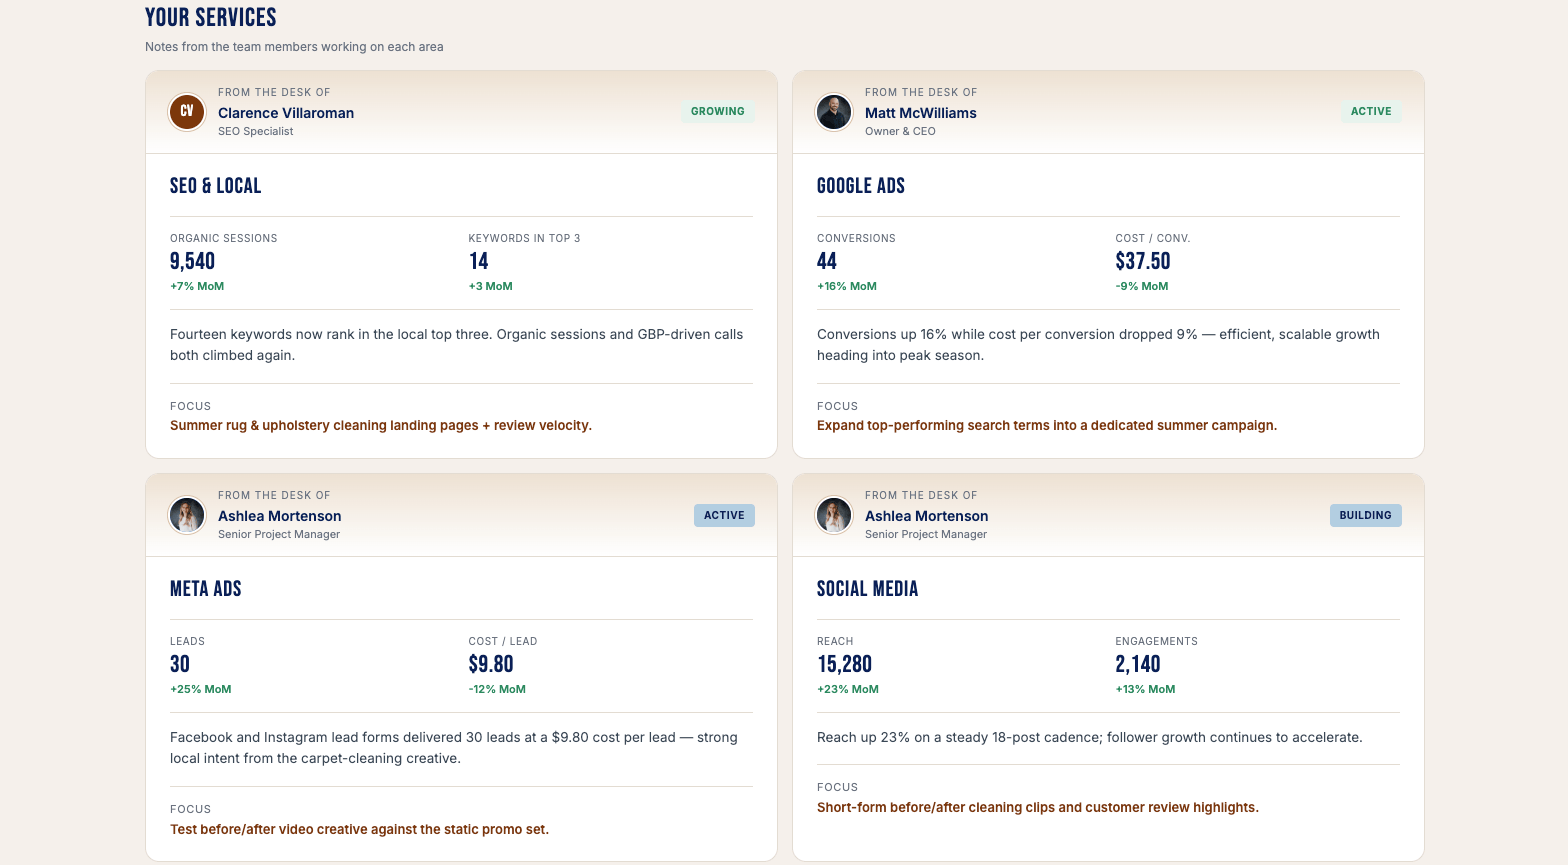Viewport: 1568px width, 865px height.
Task: Click the Google Ads card title
Action: tap(861, 186)
